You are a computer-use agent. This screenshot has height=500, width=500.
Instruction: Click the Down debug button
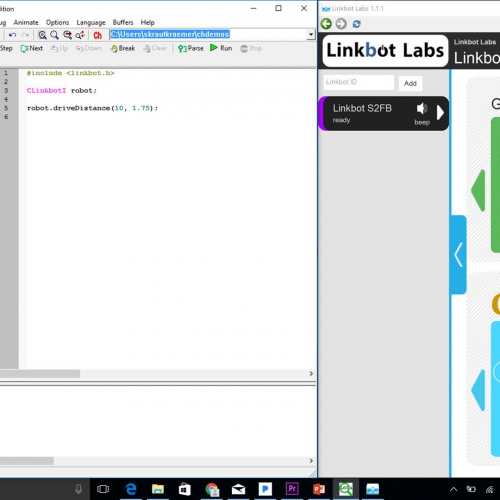tap(89, 49)
